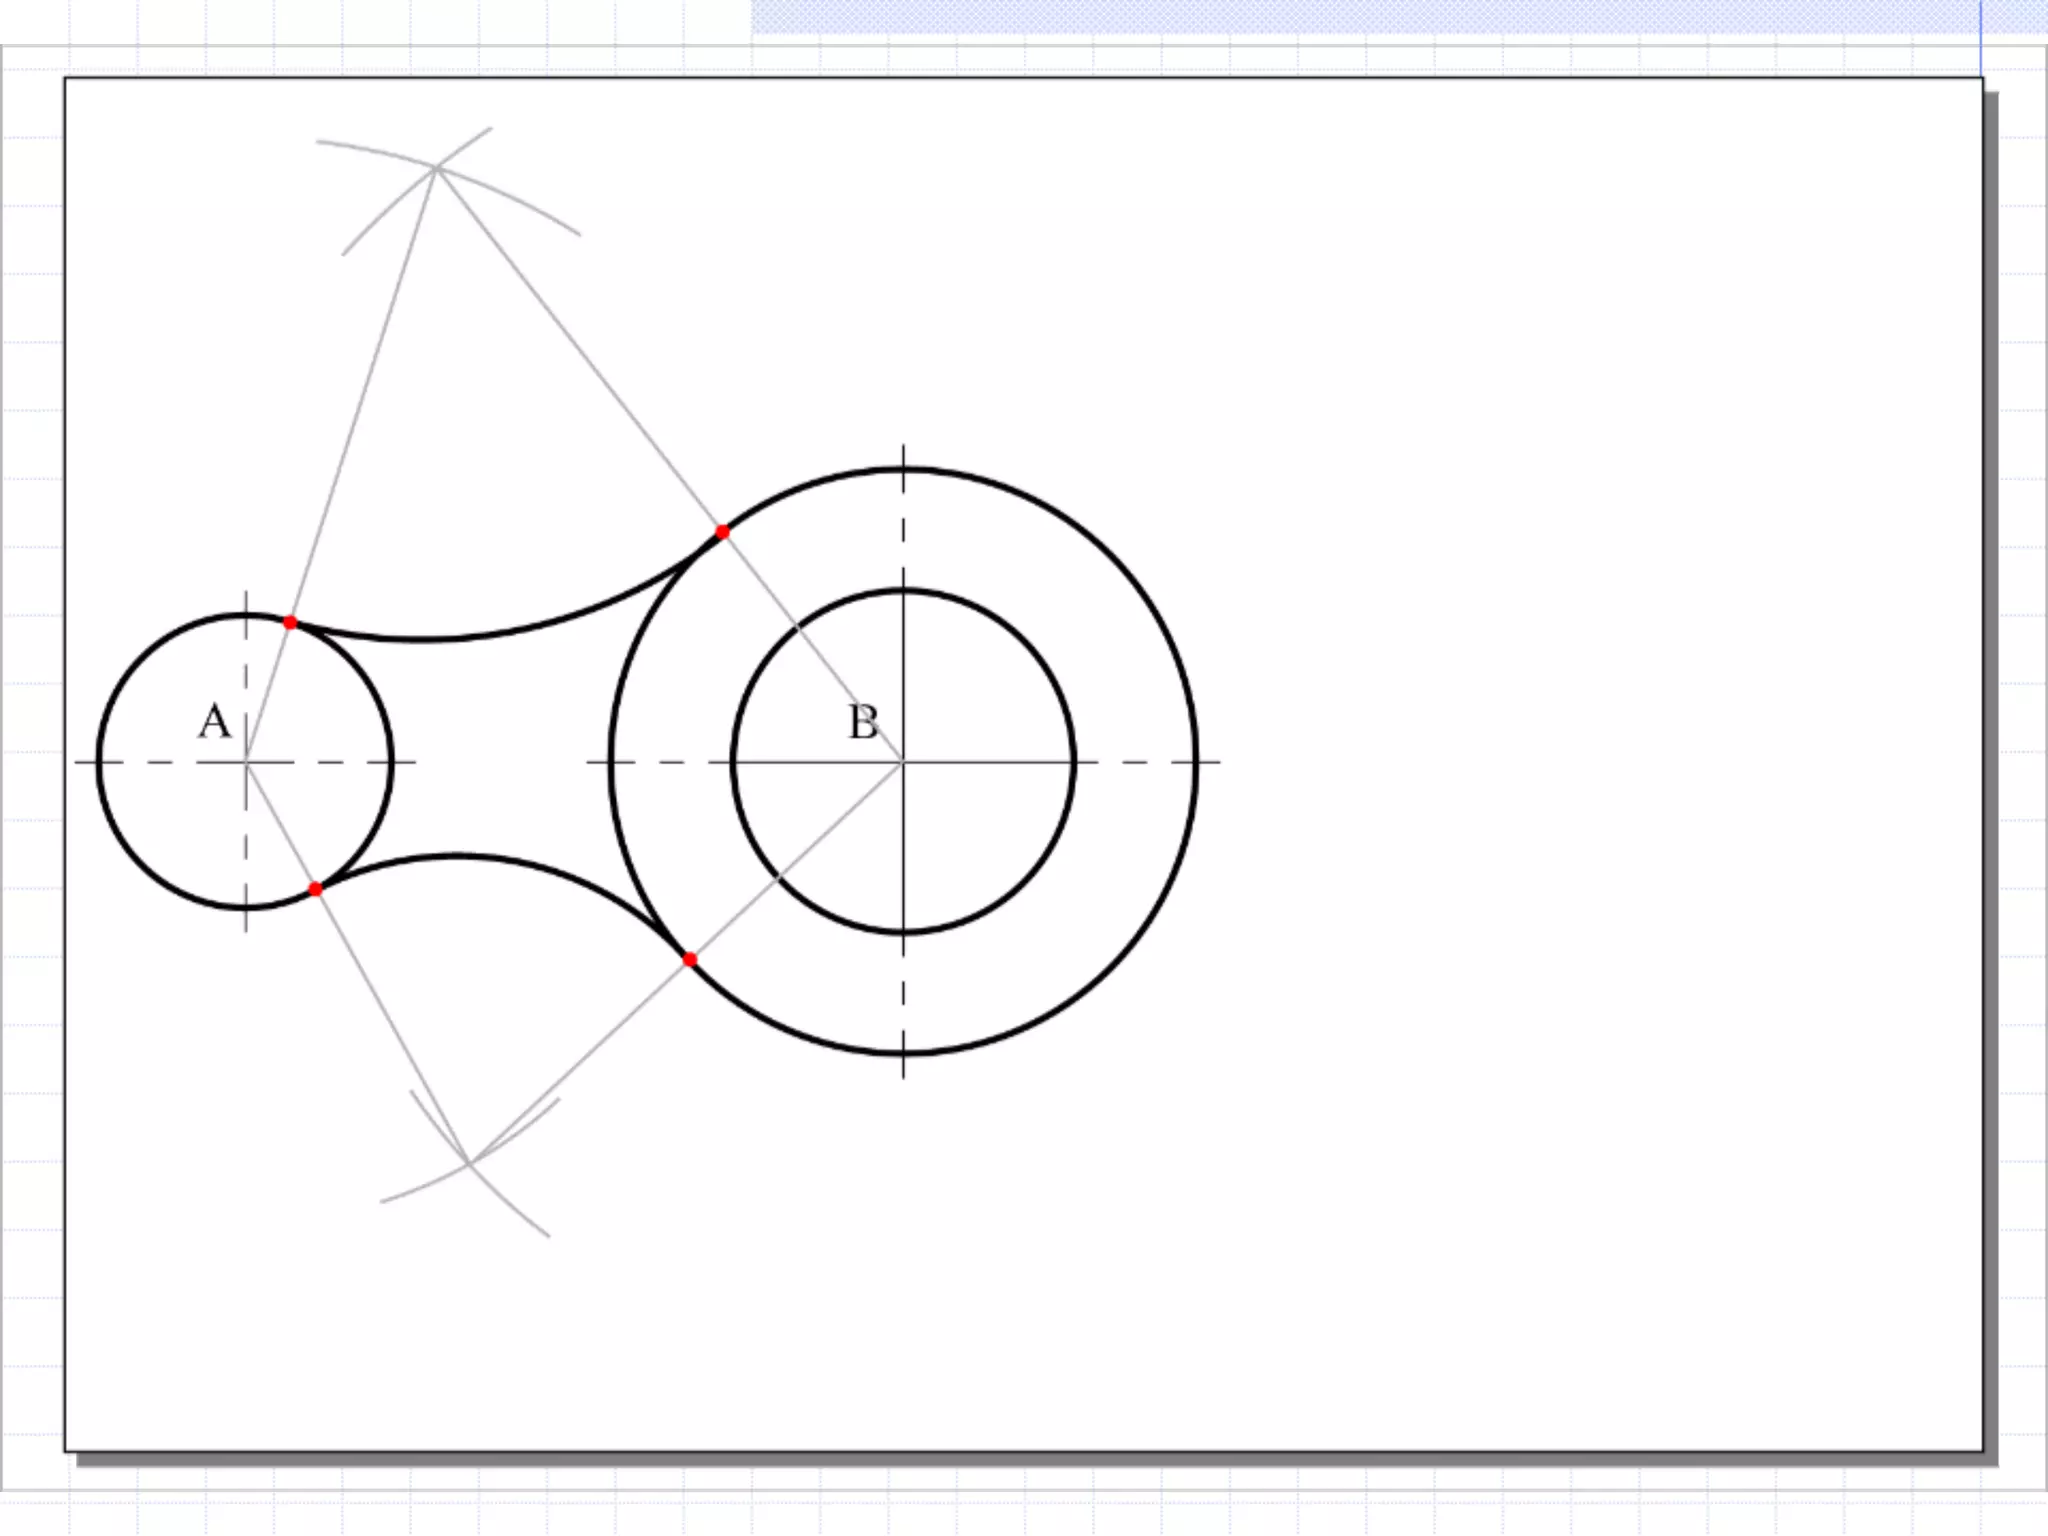Image resolution: width=2048 pixels, height=1536 pixels.
Task: Click the center point of circle A
Action: (246, 762)
